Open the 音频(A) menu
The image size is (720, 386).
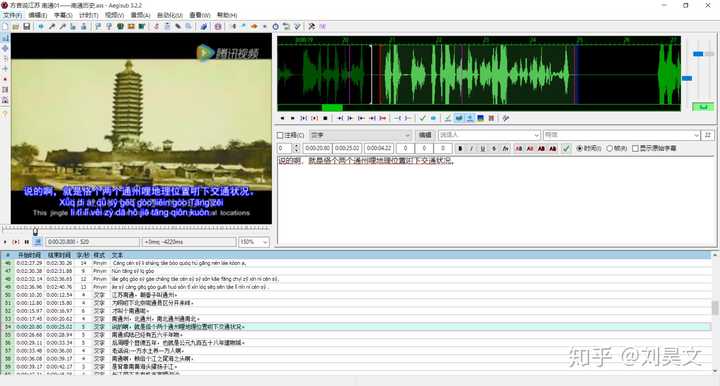[140, 15]
